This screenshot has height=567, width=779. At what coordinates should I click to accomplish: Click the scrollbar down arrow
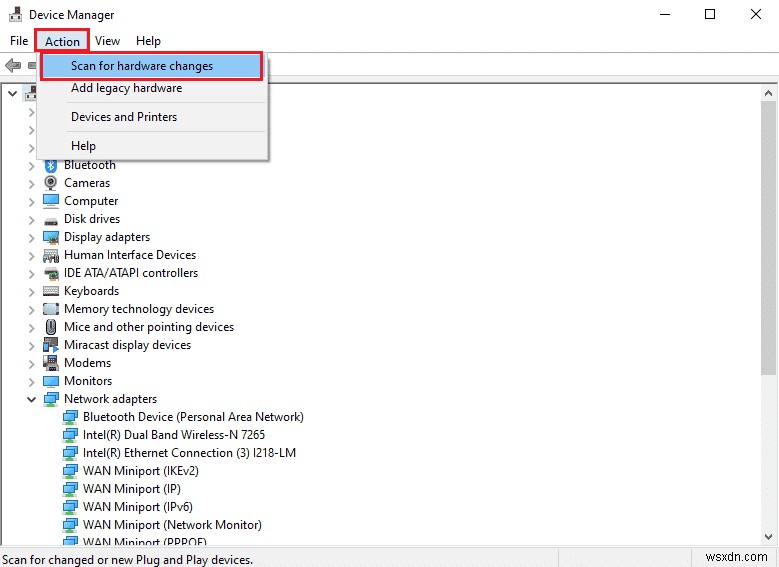tap(768, 537)
